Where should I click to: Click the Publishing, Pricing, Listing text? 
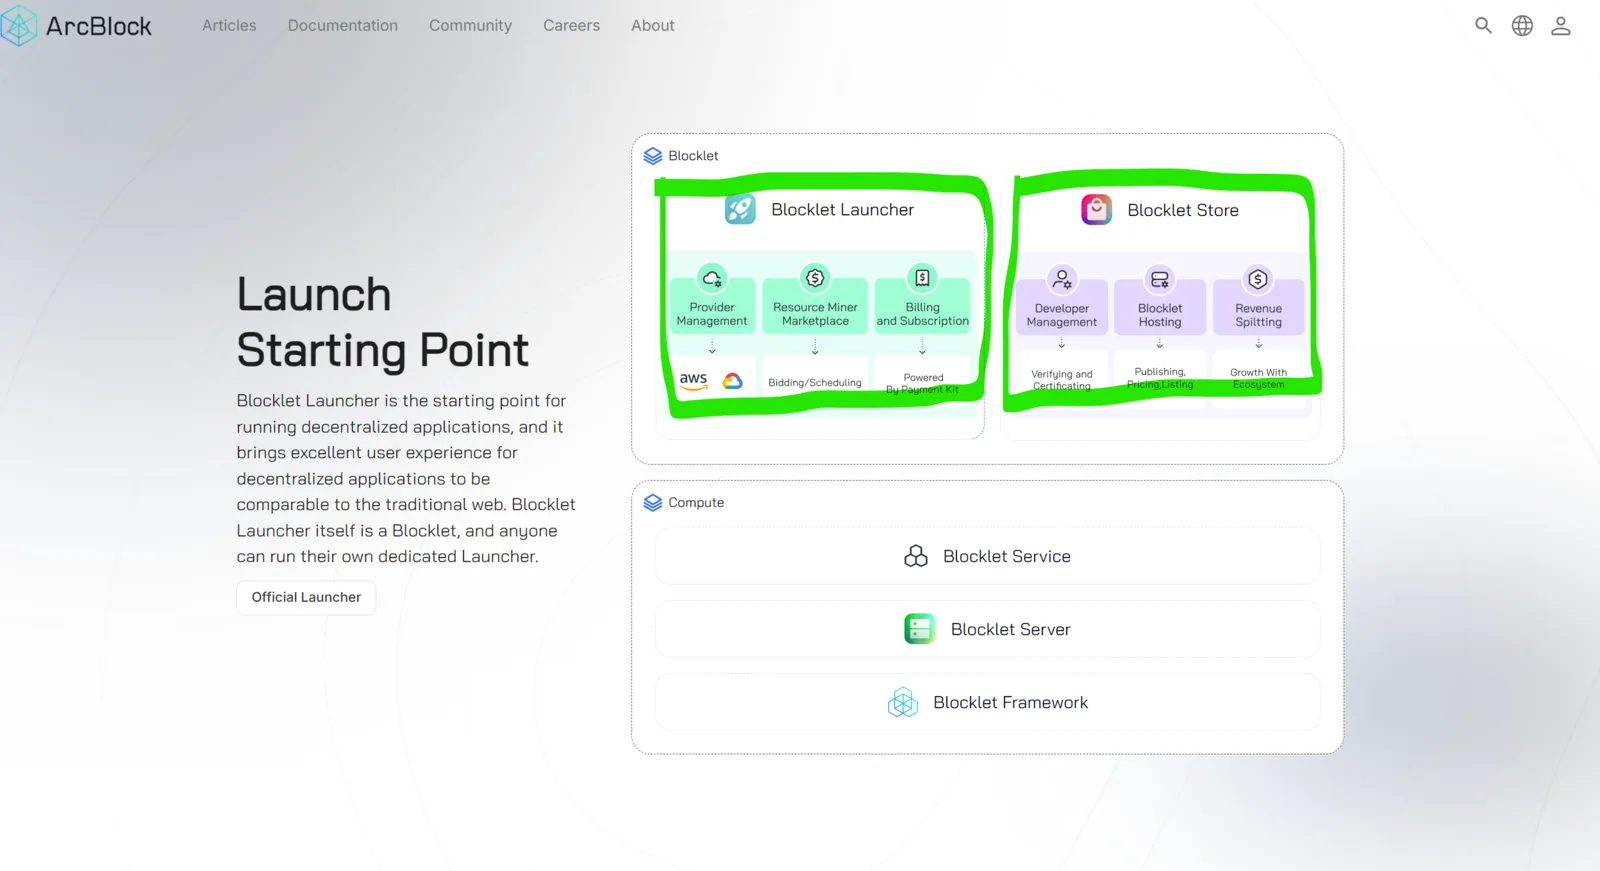[x=1160, y=378]
